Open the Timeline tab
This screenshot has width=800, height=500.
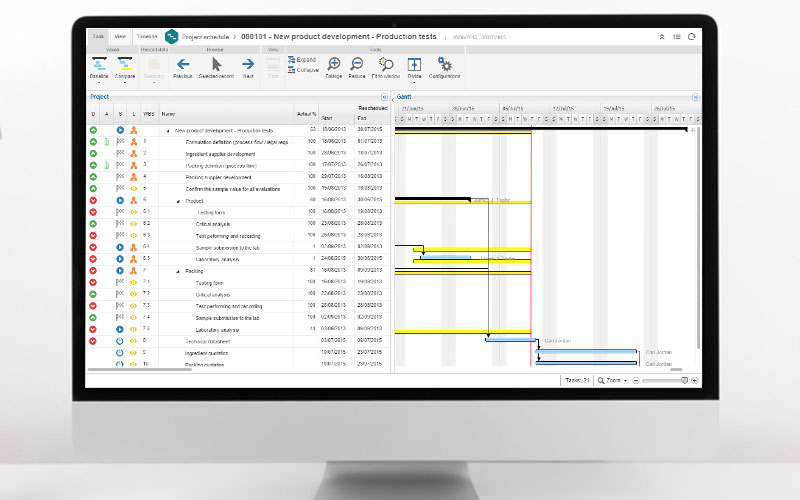click(146, 35)
